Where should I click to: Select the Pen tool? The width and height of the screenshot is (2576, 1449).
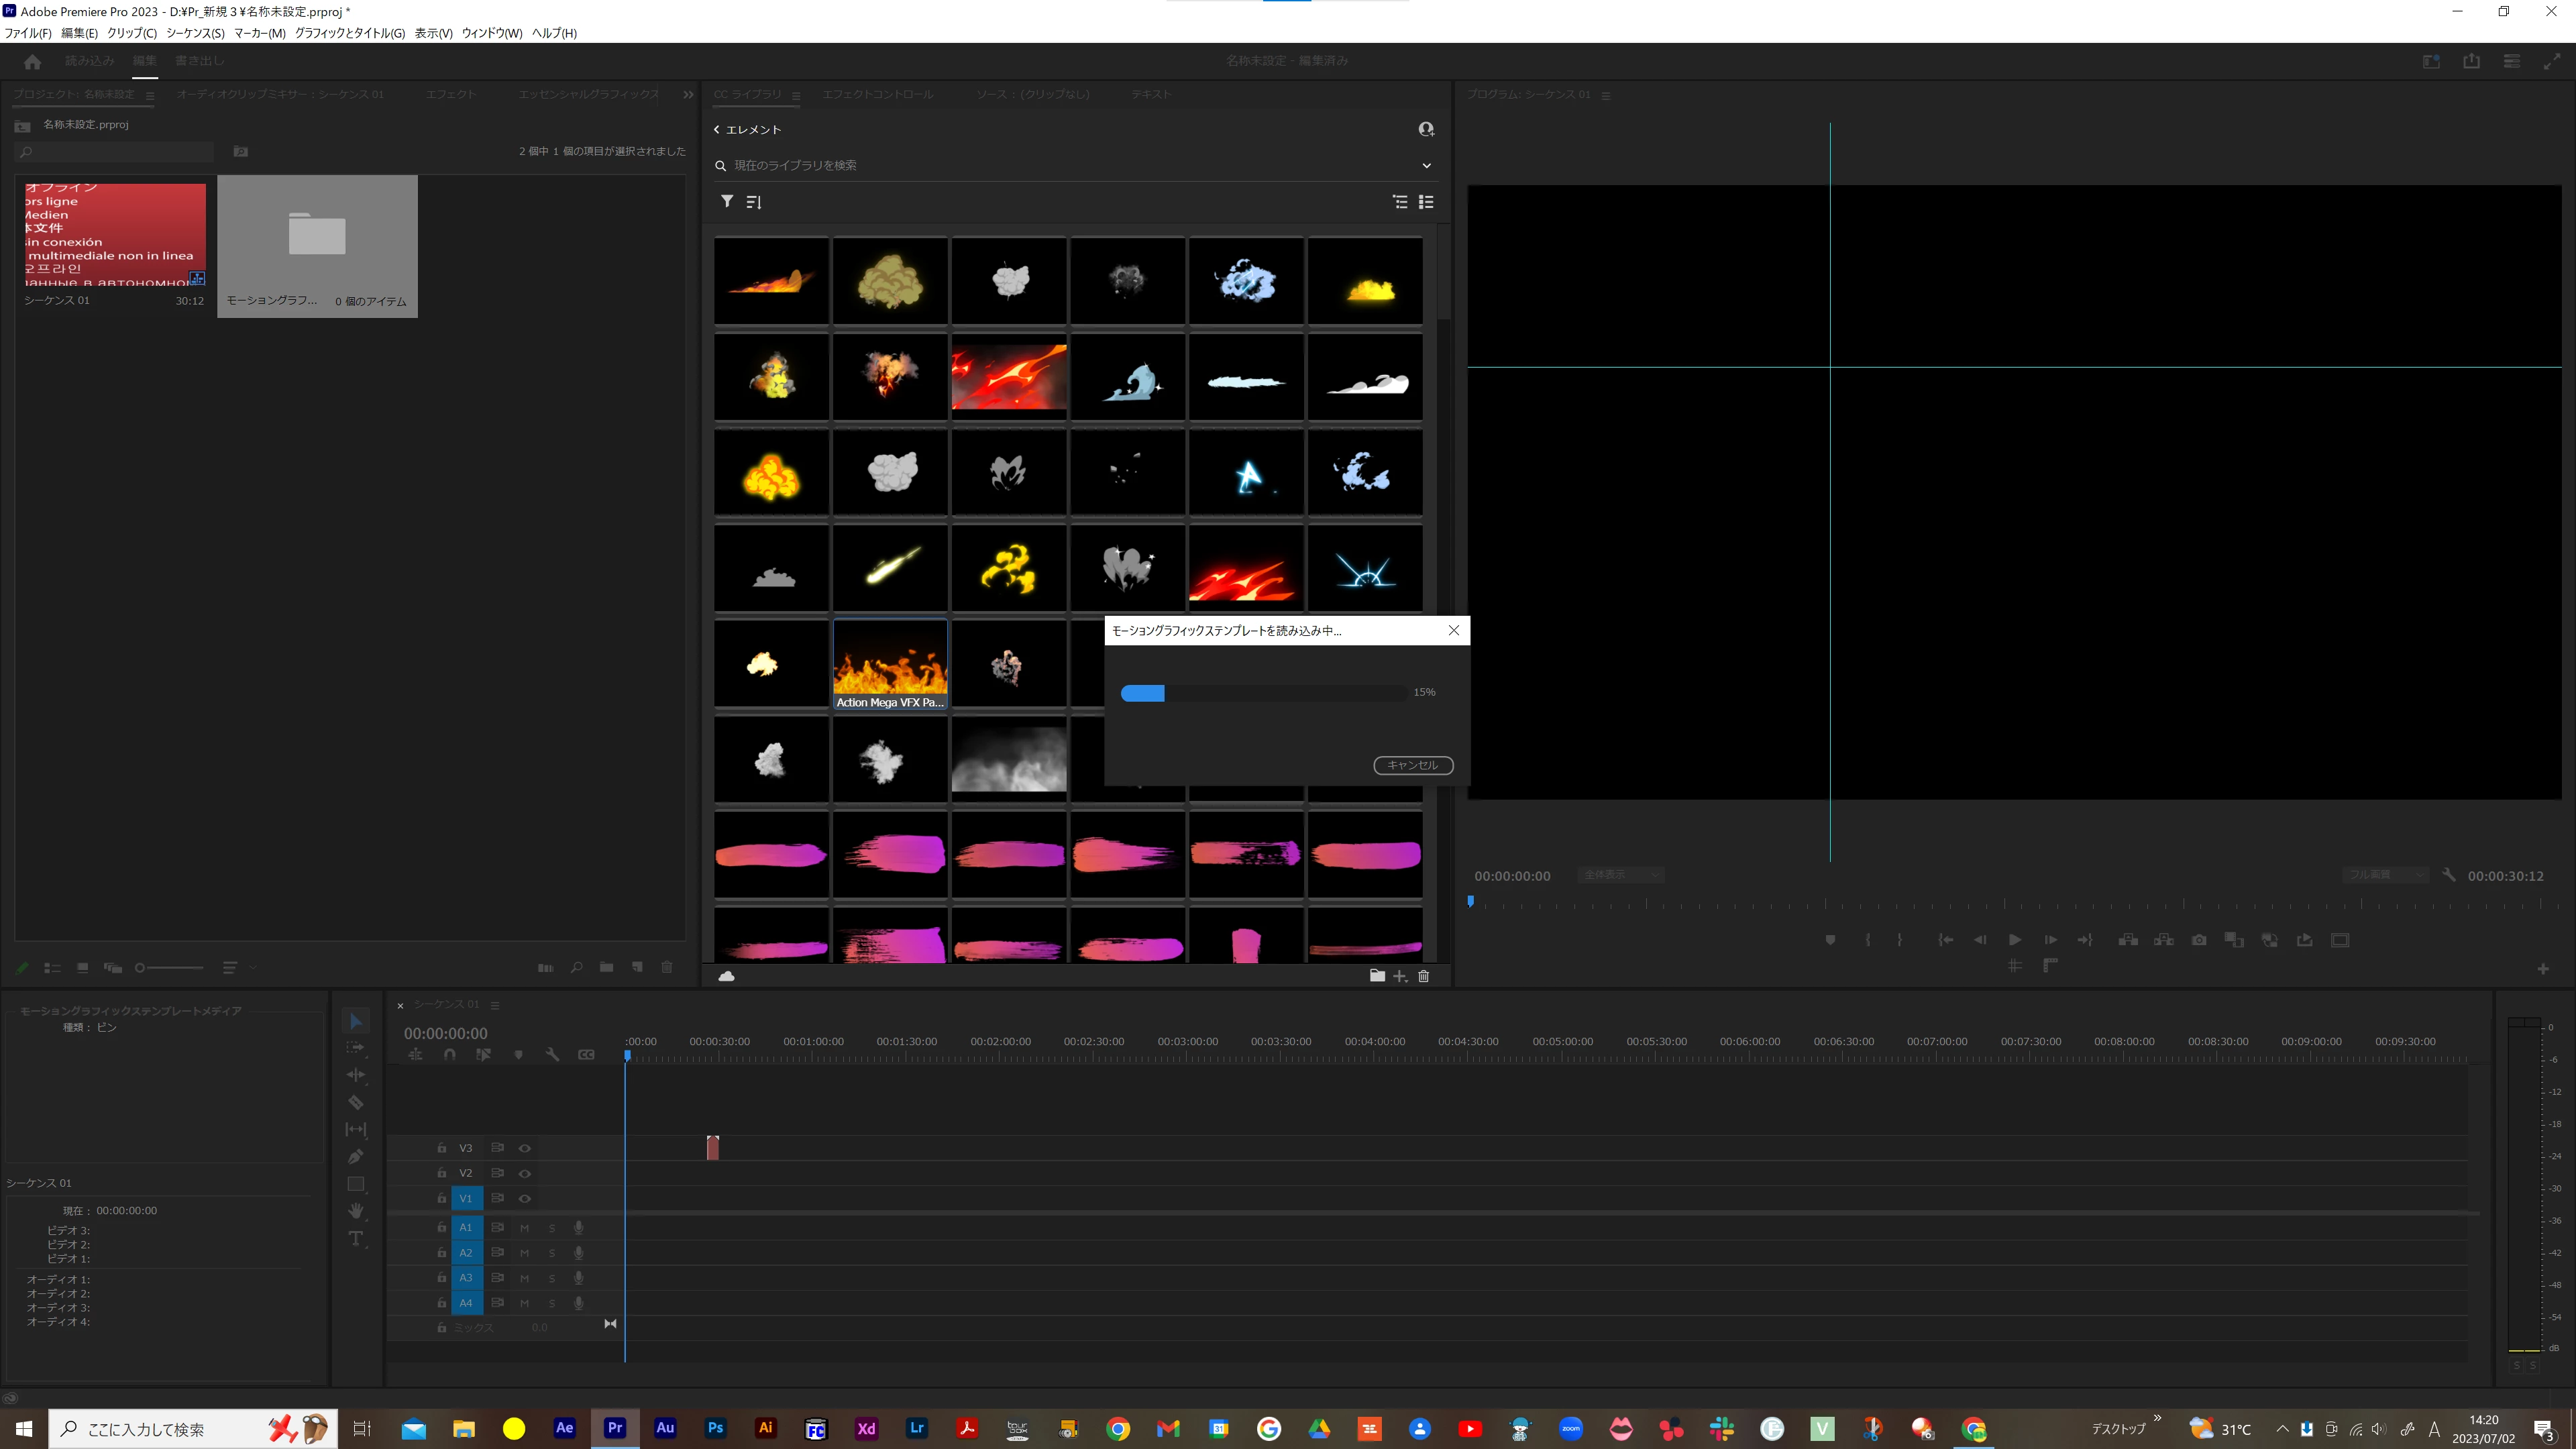pyautogui.click(x=355, y=1157)
